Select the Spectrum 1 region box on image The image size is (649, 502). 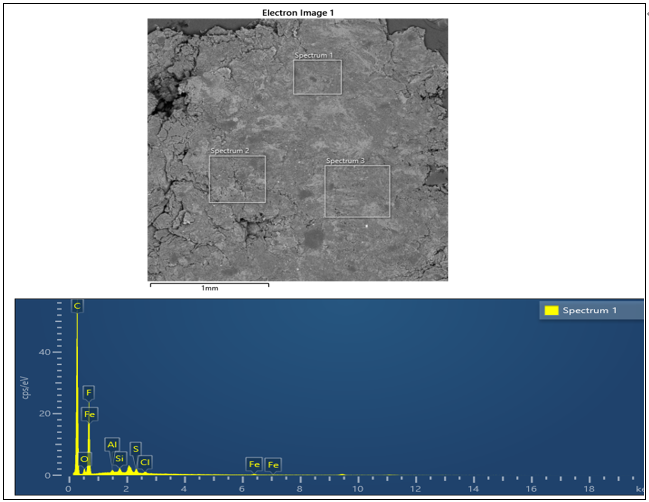click(x=317, y=76)
